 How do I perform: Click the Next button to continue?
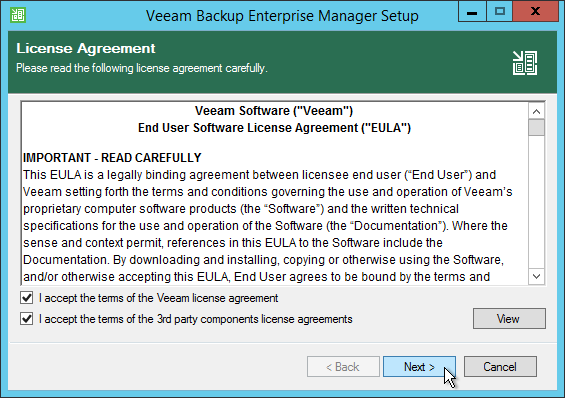[419, 367]
